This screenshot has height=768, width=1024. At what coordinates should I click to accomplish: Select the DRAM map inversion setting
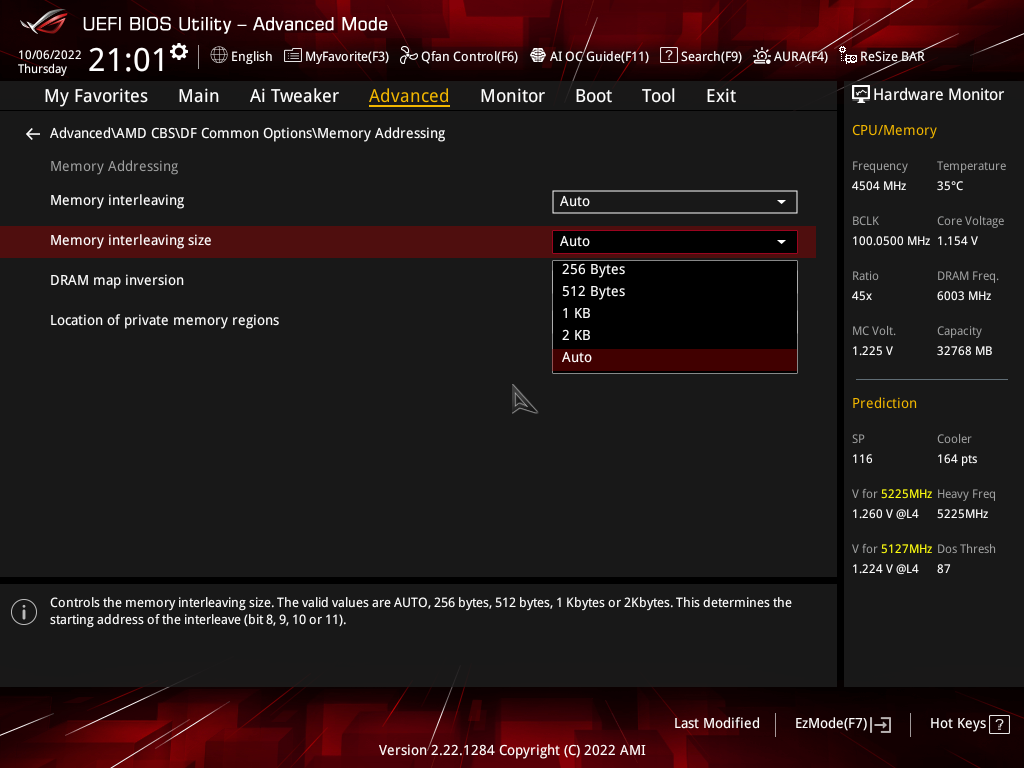point(117,280)
